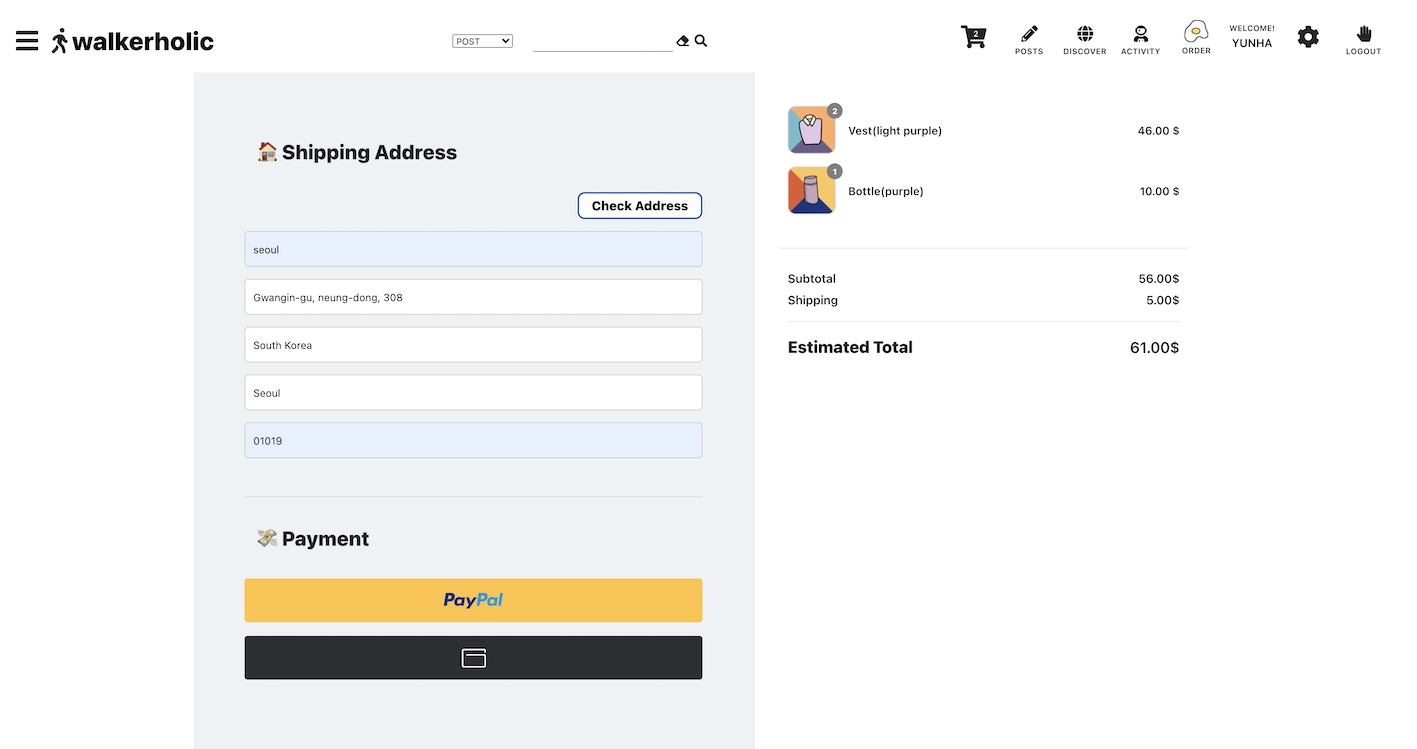
Task: Open the shopping cart
Action: (974, 38)
